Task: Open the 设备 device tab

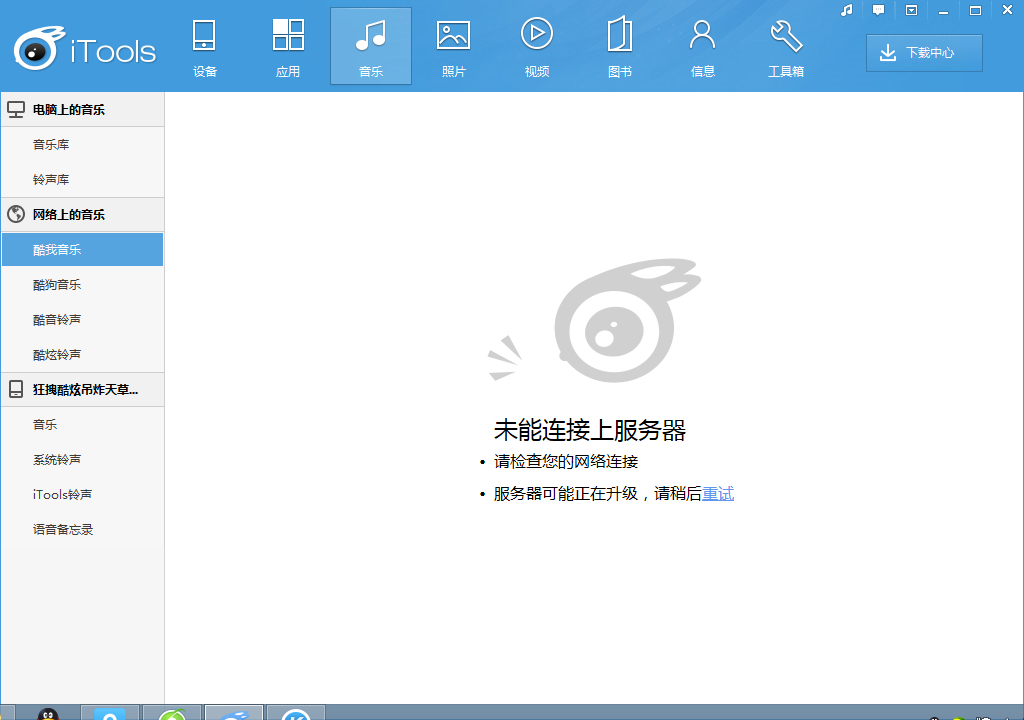Action: (204, 46)
